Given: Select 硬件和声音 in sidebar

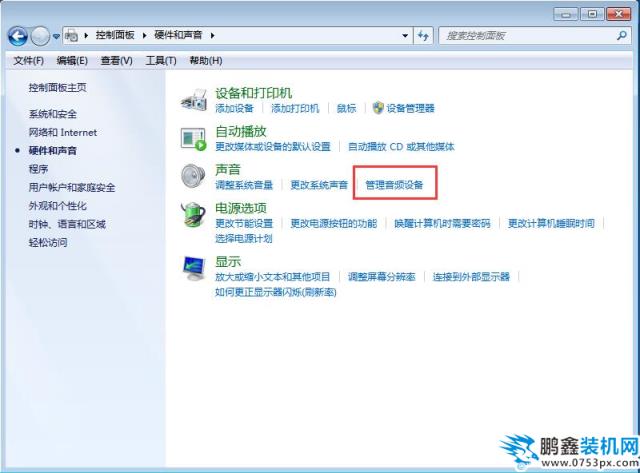Looking at the screenshot, I should point(53,151).
